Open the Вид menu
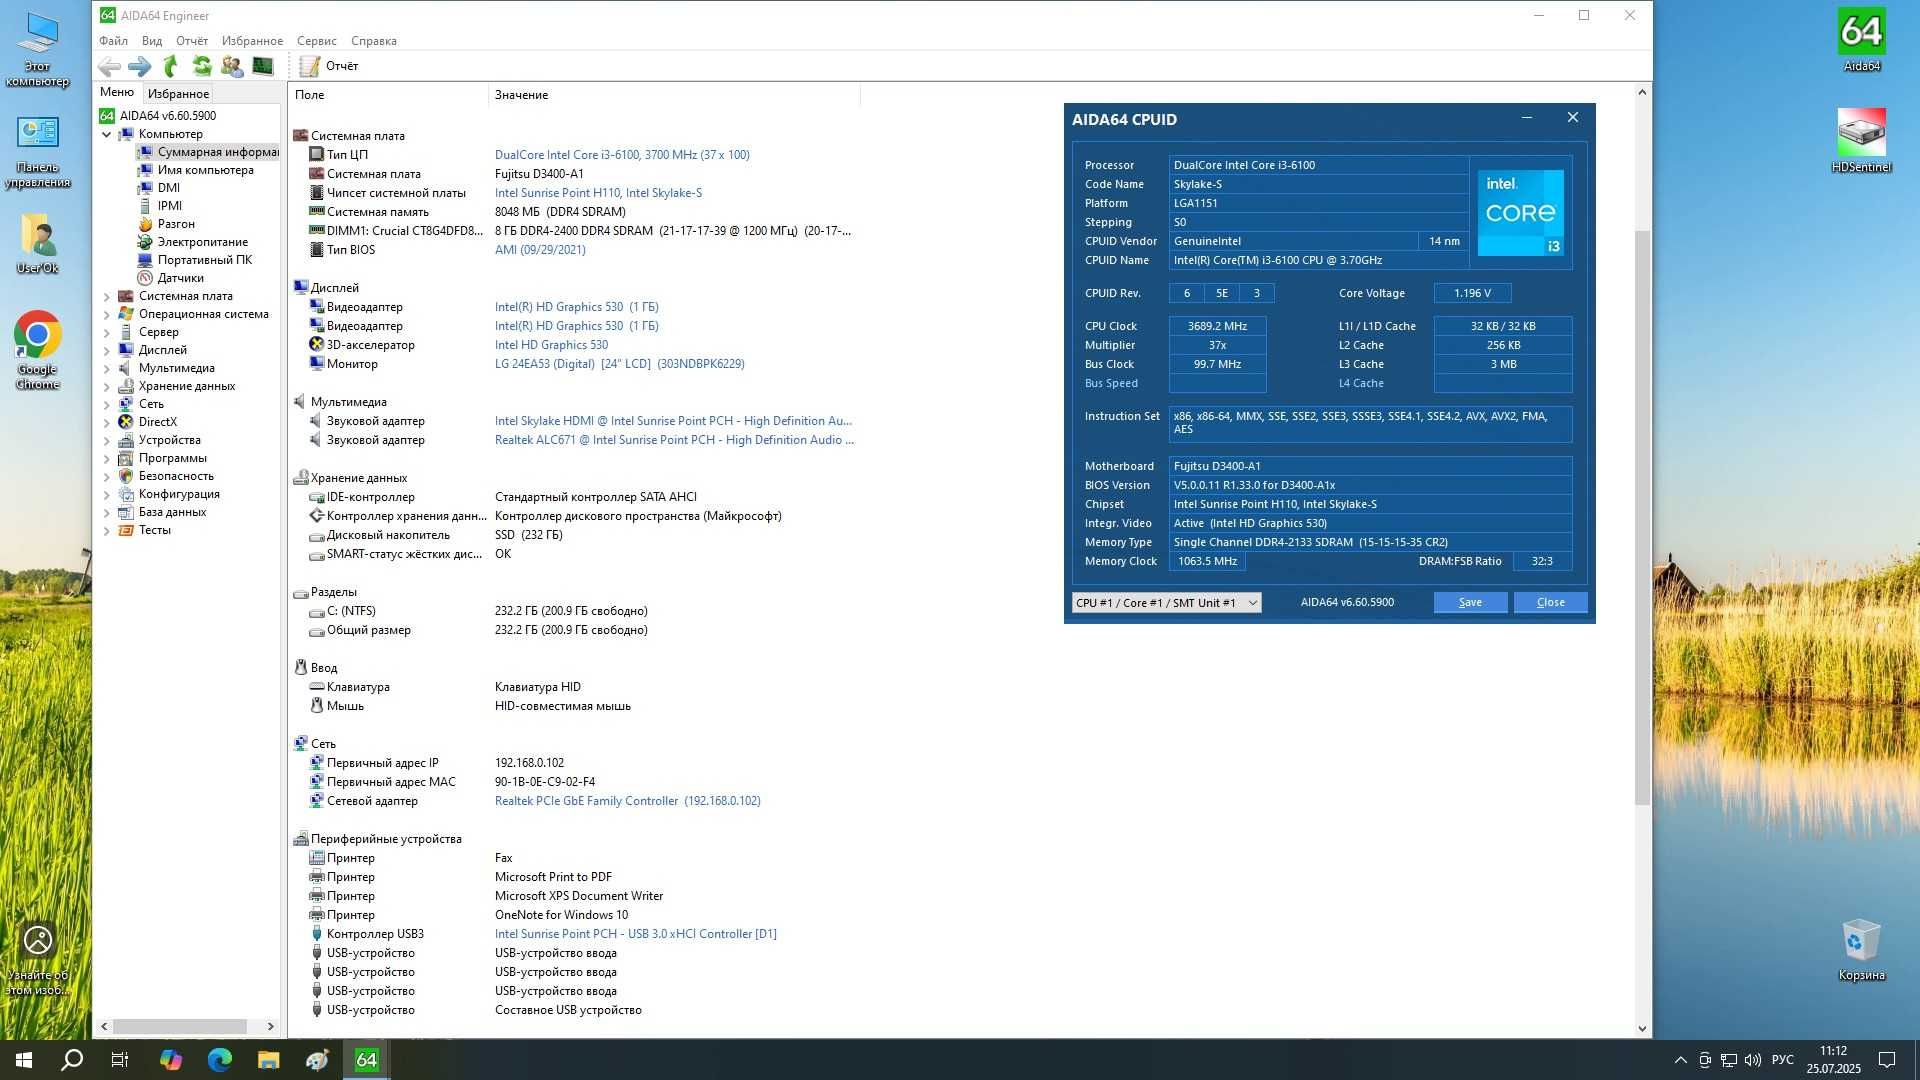Image resolution: width=1920 pixels, height=1080 pixels. tap(152, 41)
